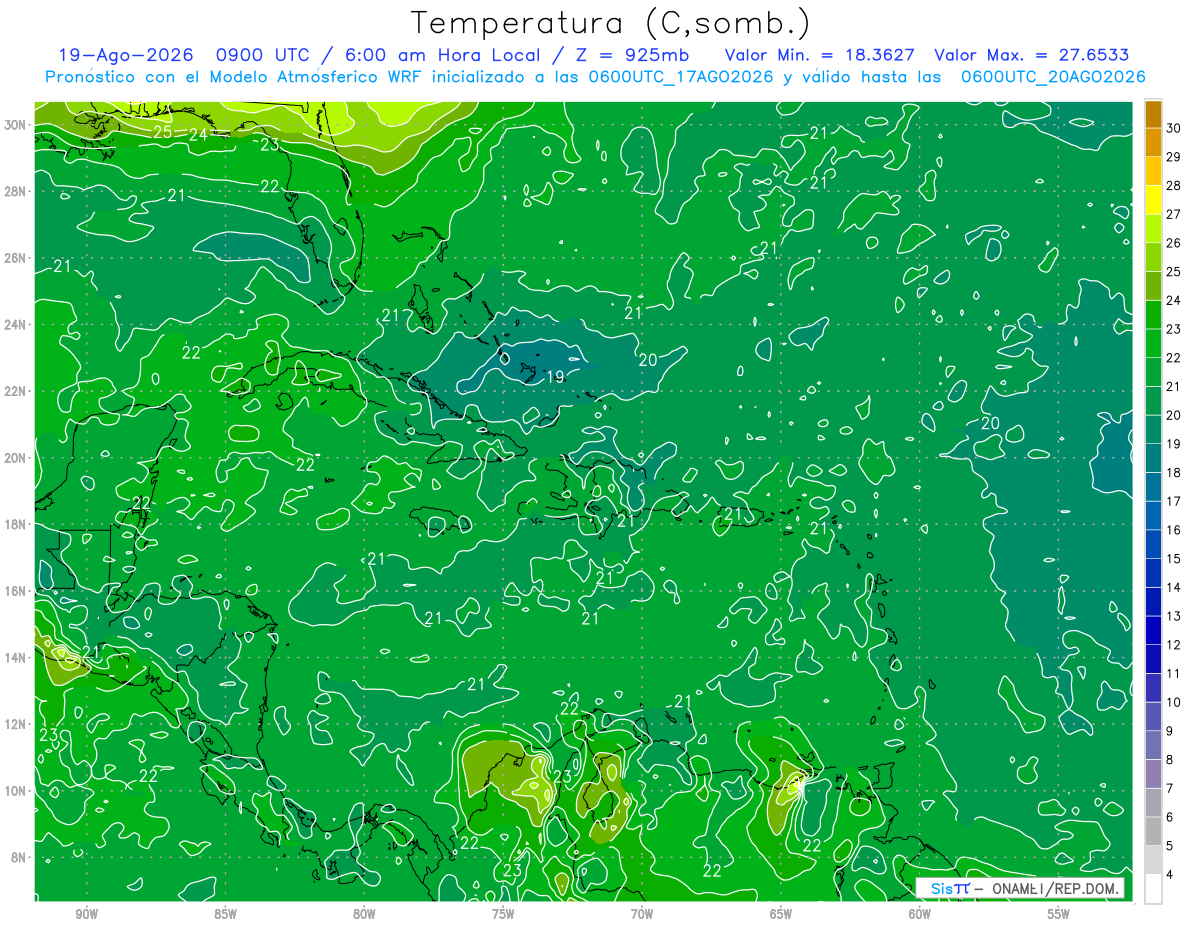Click the 90W longitude axis label

point(86,914)
